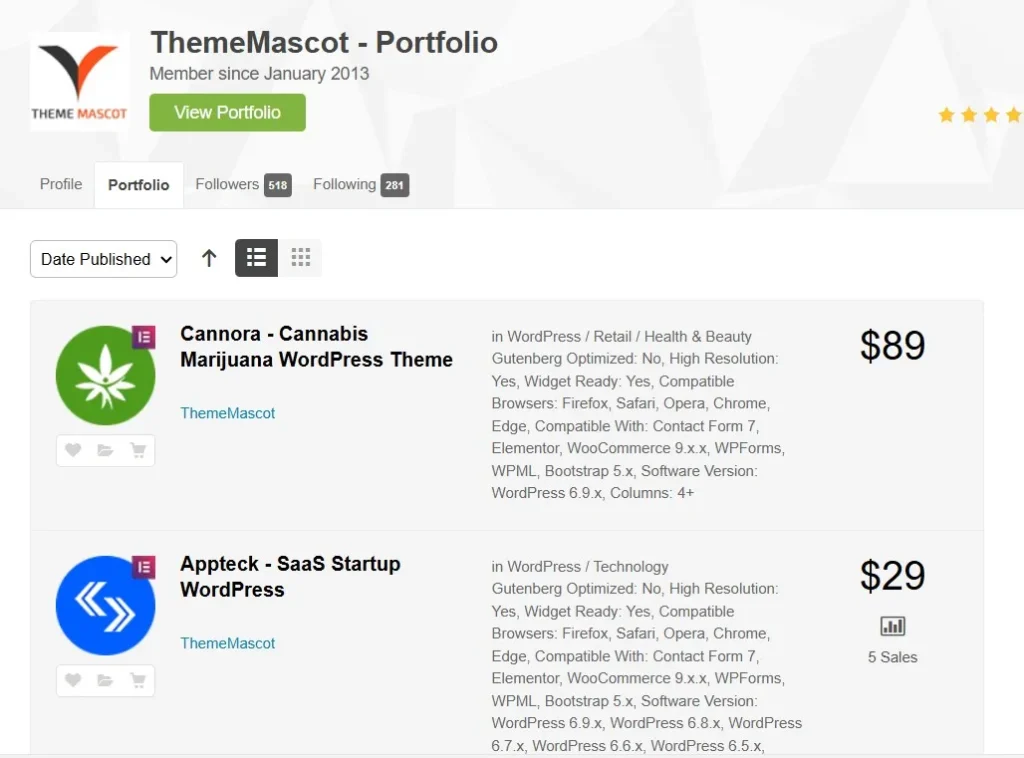Select the Portfolio tab
The width and height of the screenshot is (1024, 758).
[139, 185]
